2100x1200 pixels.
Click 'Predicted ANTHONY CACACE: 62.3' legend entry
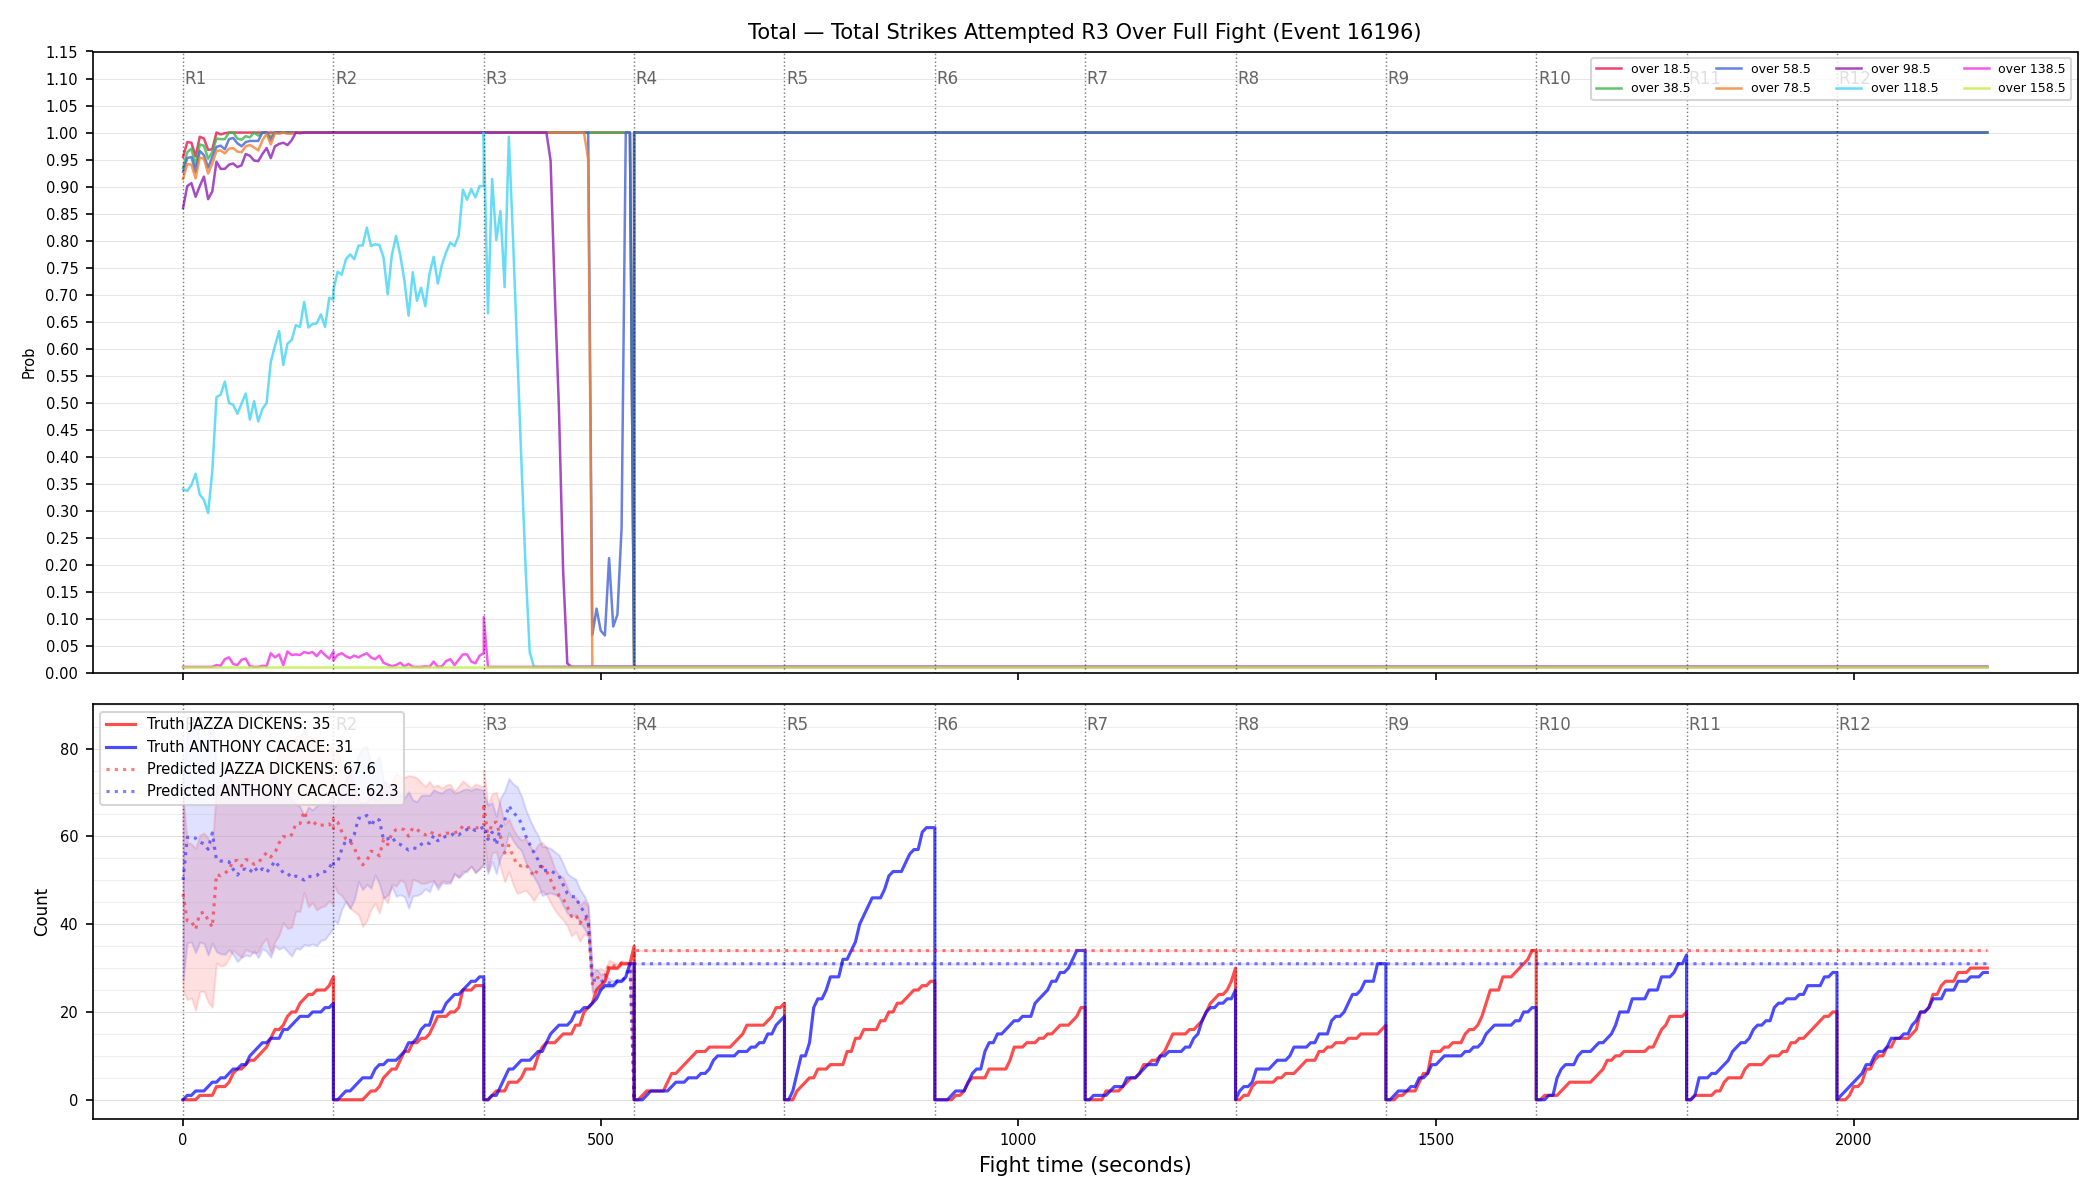point(252,790)
